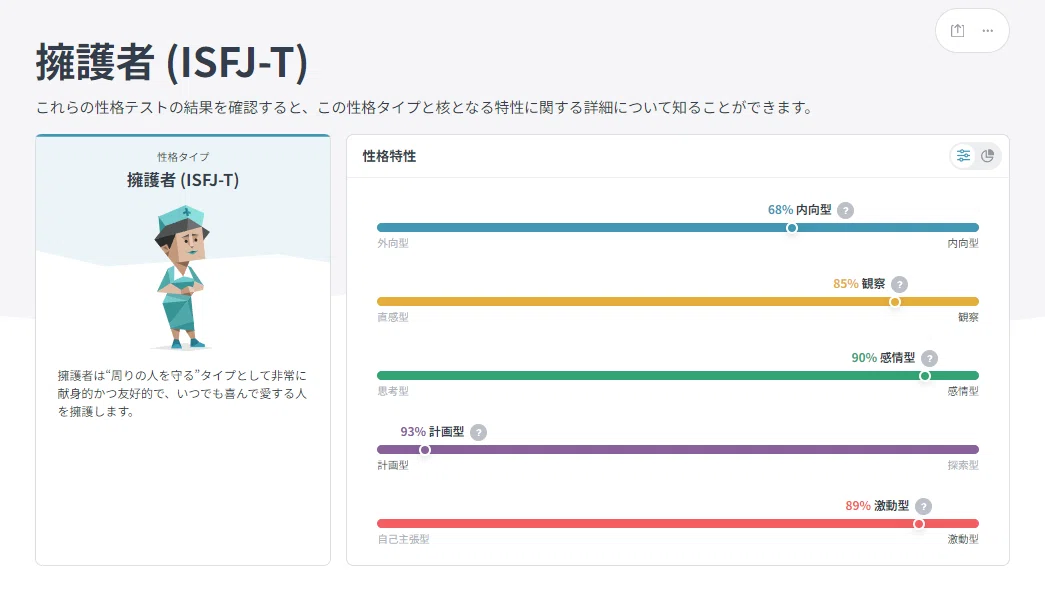Click the yellow 観察 slider handle
Image resolution: width=1045 pixels, height=595 pixels.
895,302
